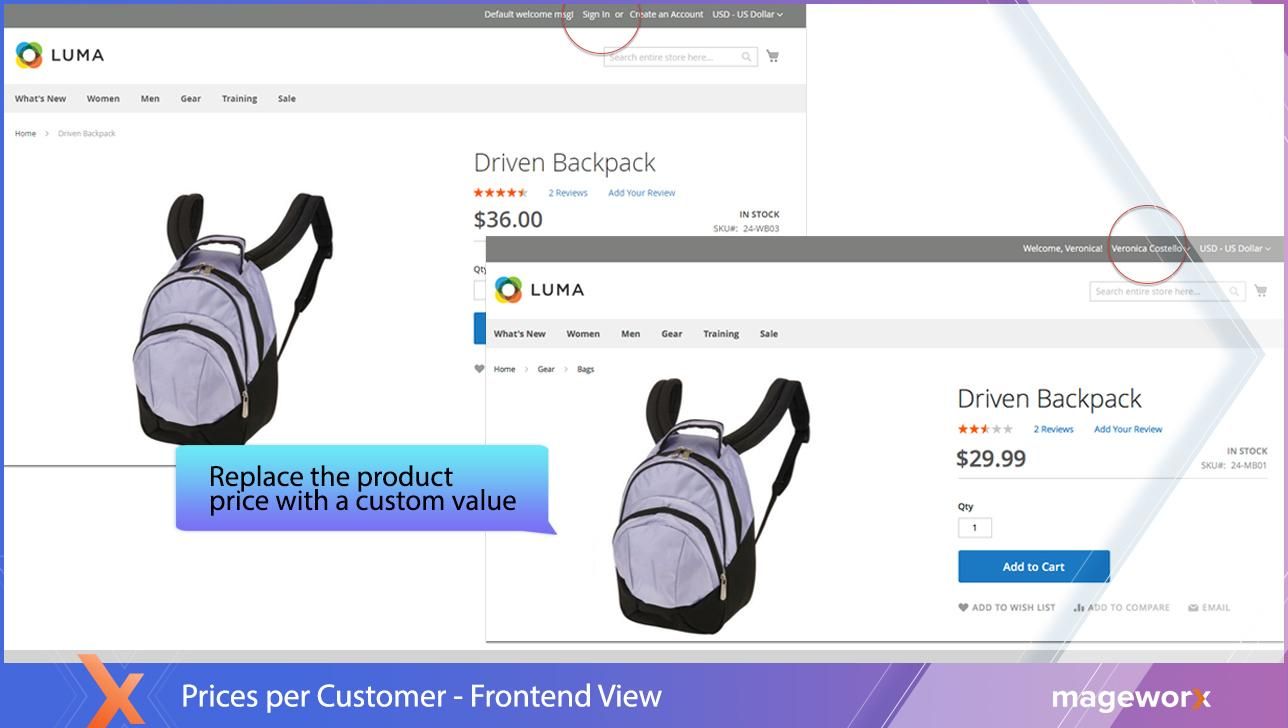The width and height of the screenshot is (1288, 728).
Task: Open the Women menu in the back window navigation
Action: click(x=103, y=98)
